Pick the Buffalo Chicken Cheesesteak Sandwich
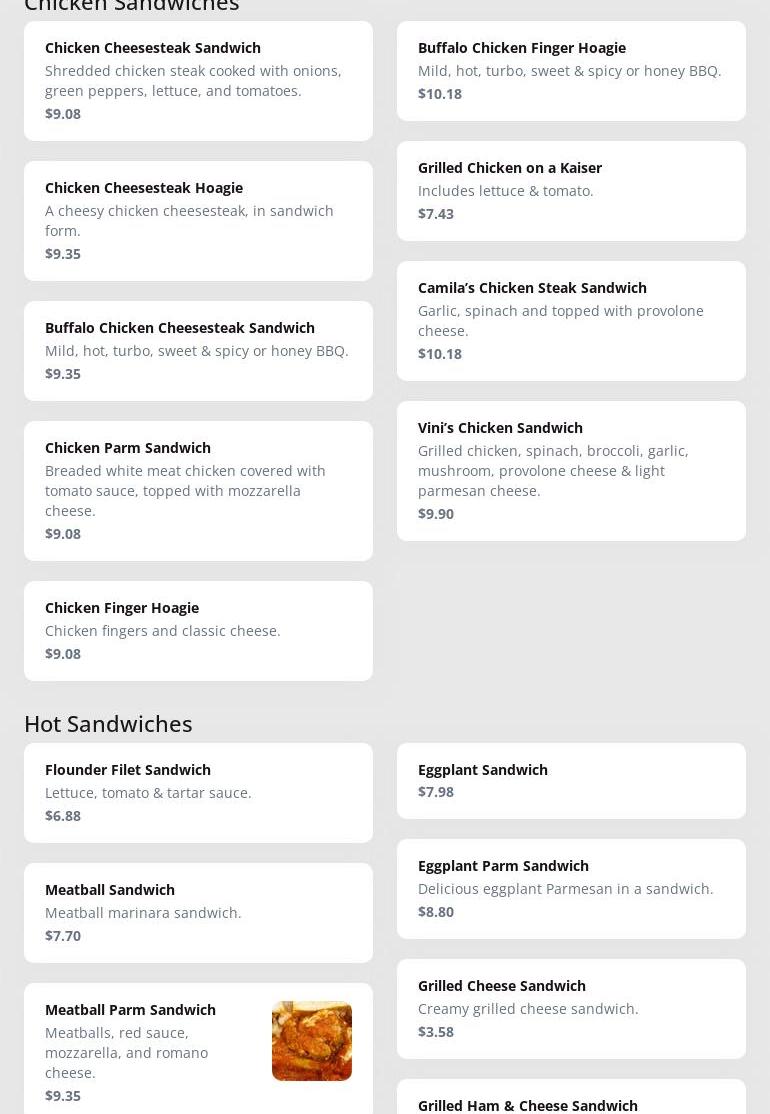The height and width of the screenshot is (1114, 770). 198,350
